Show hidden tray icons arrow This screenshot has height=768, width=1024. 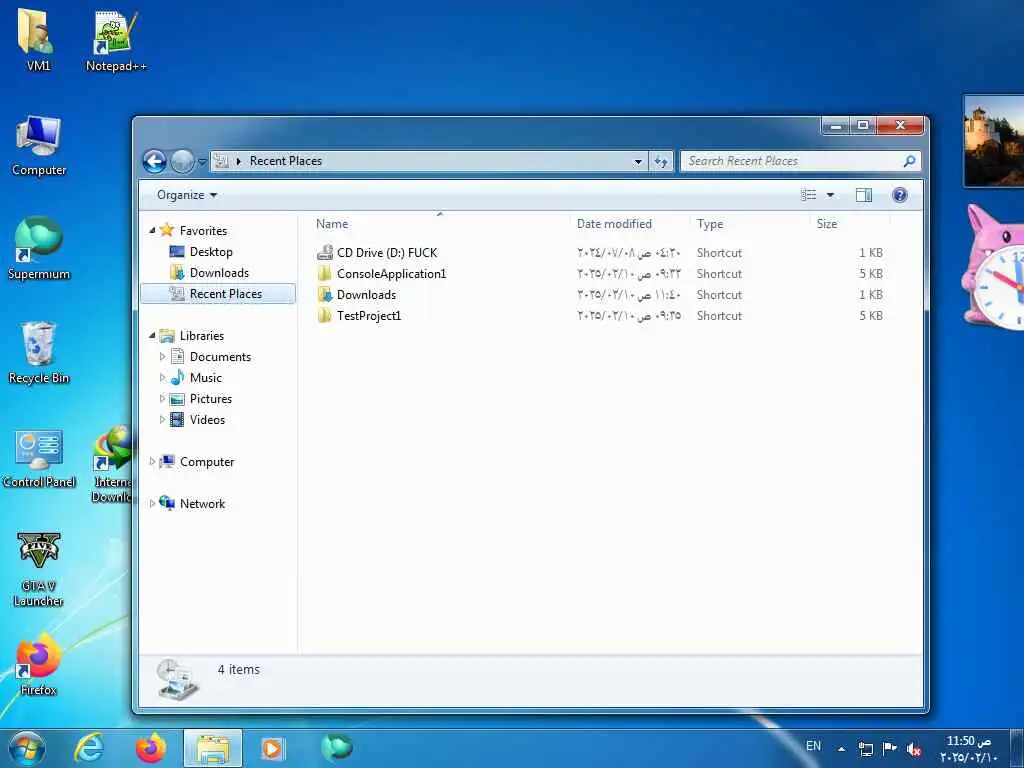pos(841,749)
